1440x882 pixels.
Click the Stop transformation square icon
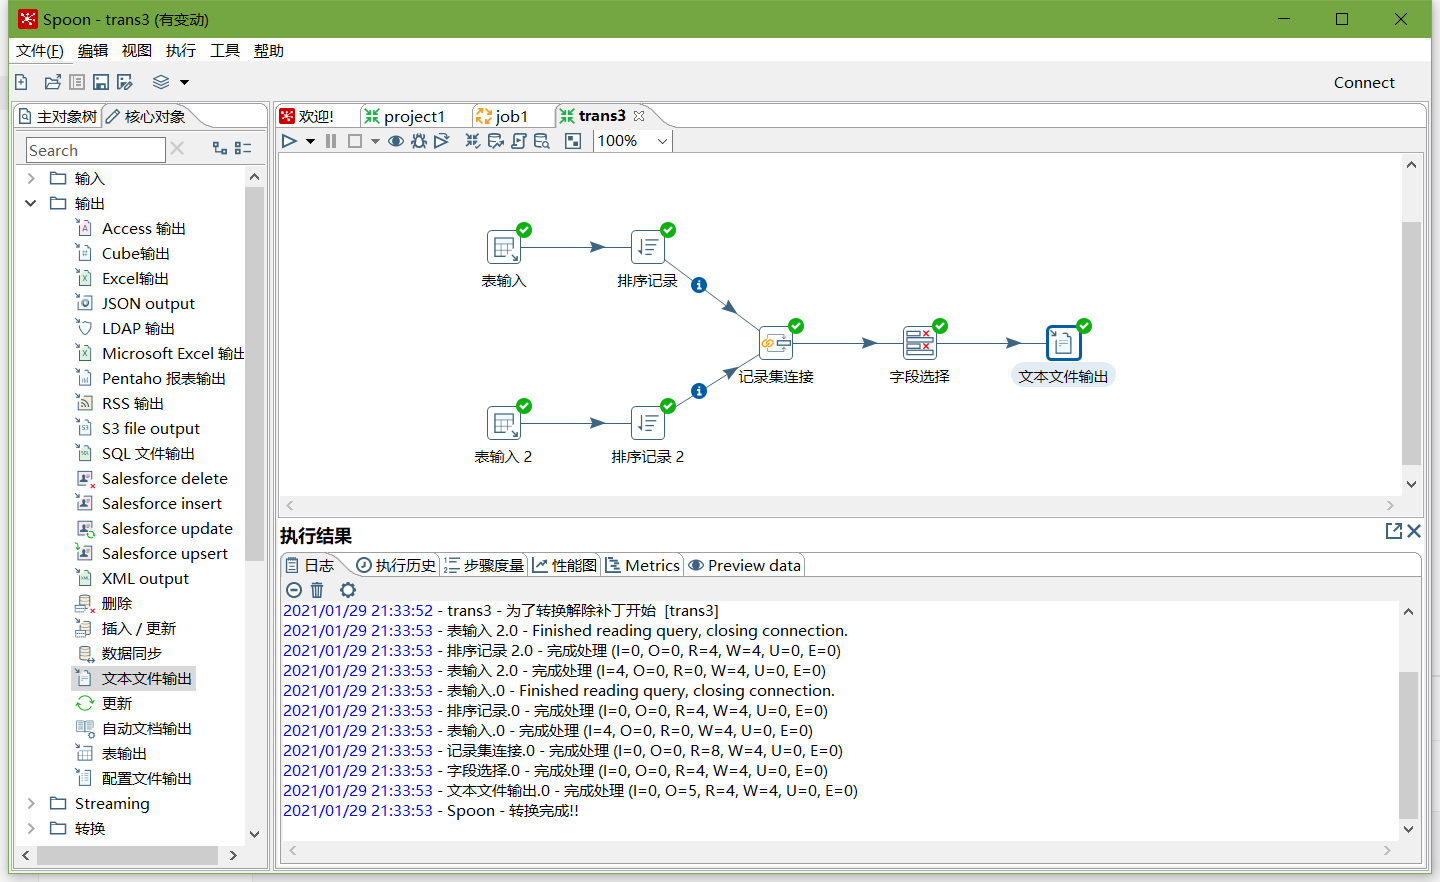click(355, 141)
